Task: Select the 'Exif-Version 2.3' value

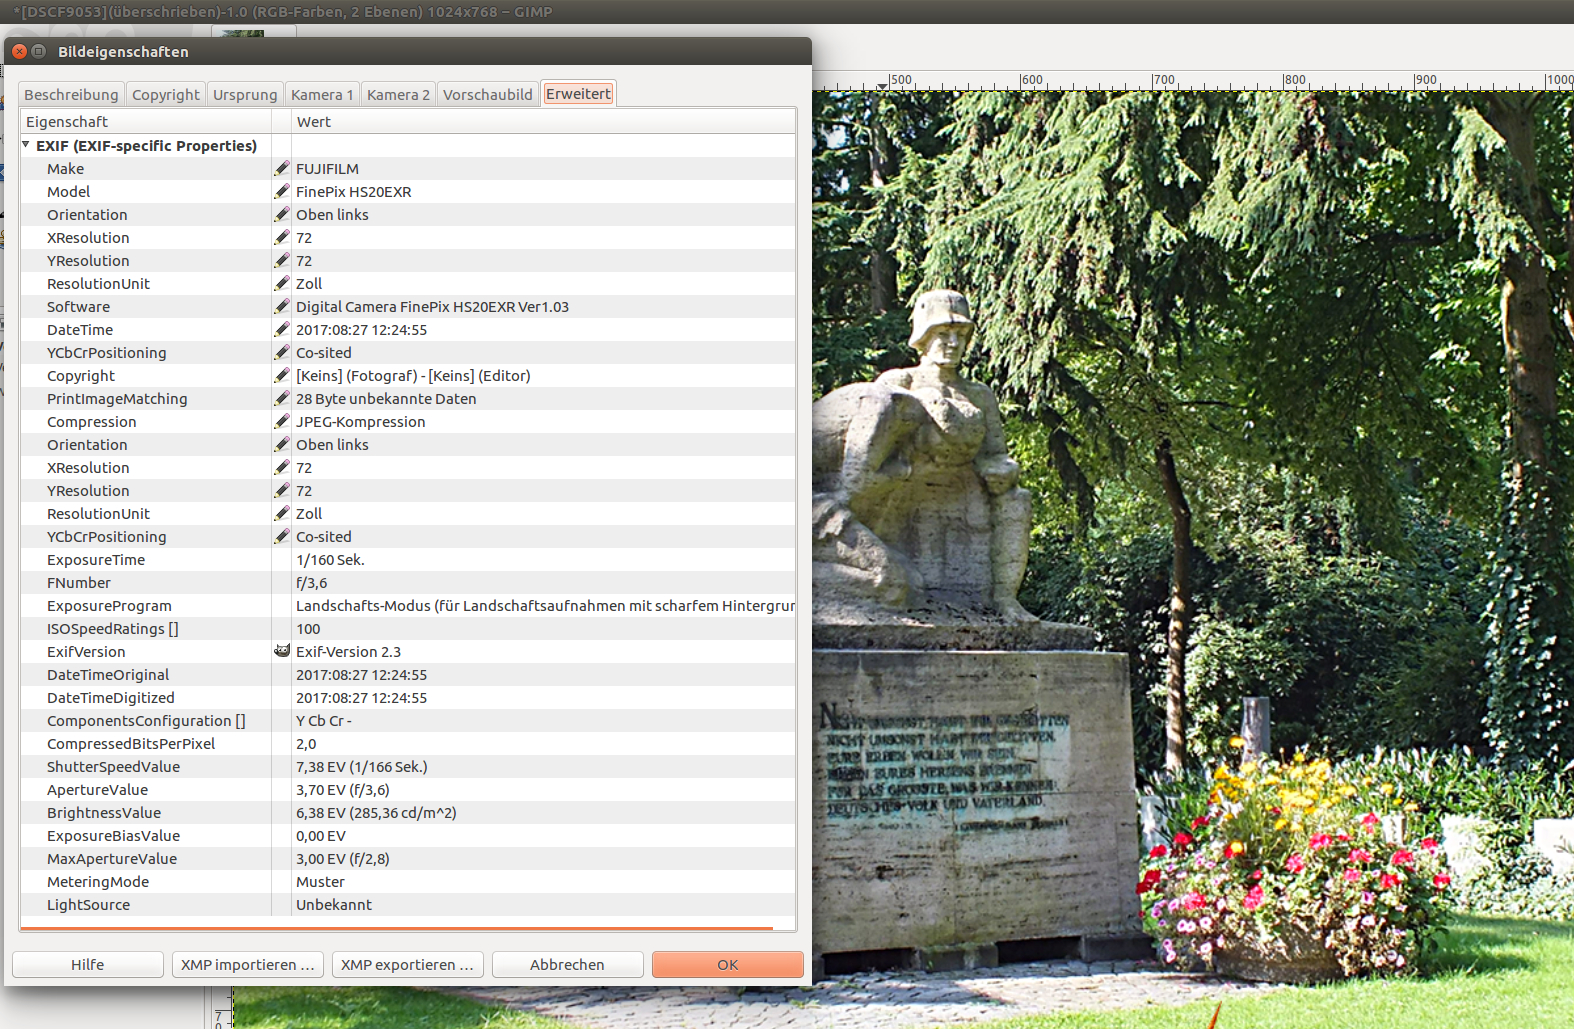Action: 348,651
